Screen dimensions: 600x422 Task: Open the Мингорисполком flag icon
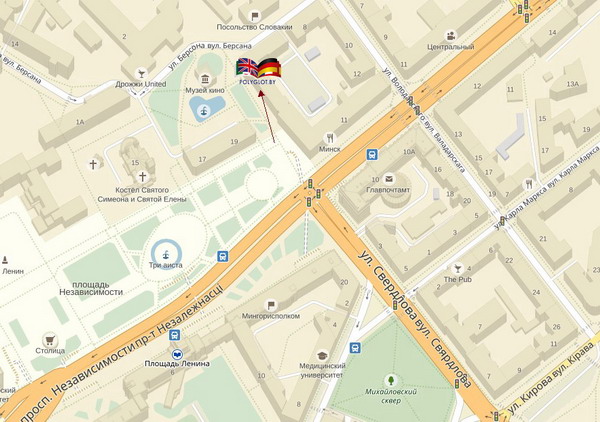pos(271,305)
